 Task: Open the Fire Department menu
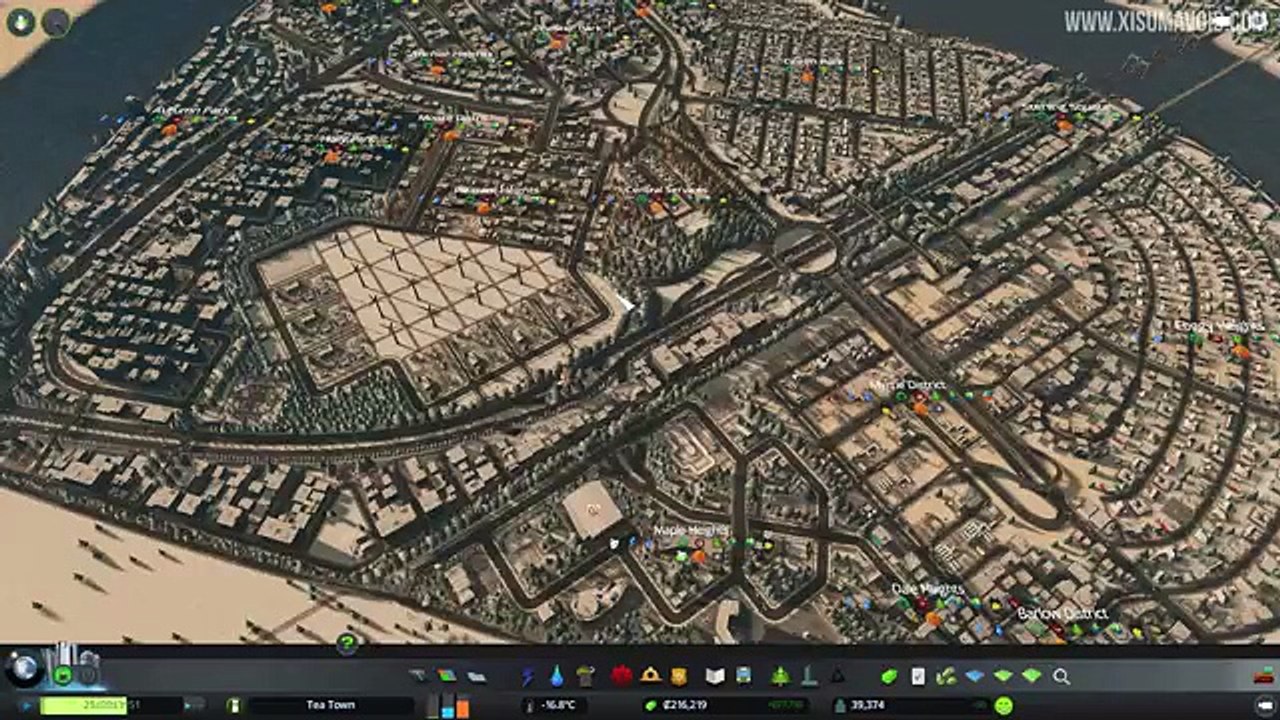(650, 677)
